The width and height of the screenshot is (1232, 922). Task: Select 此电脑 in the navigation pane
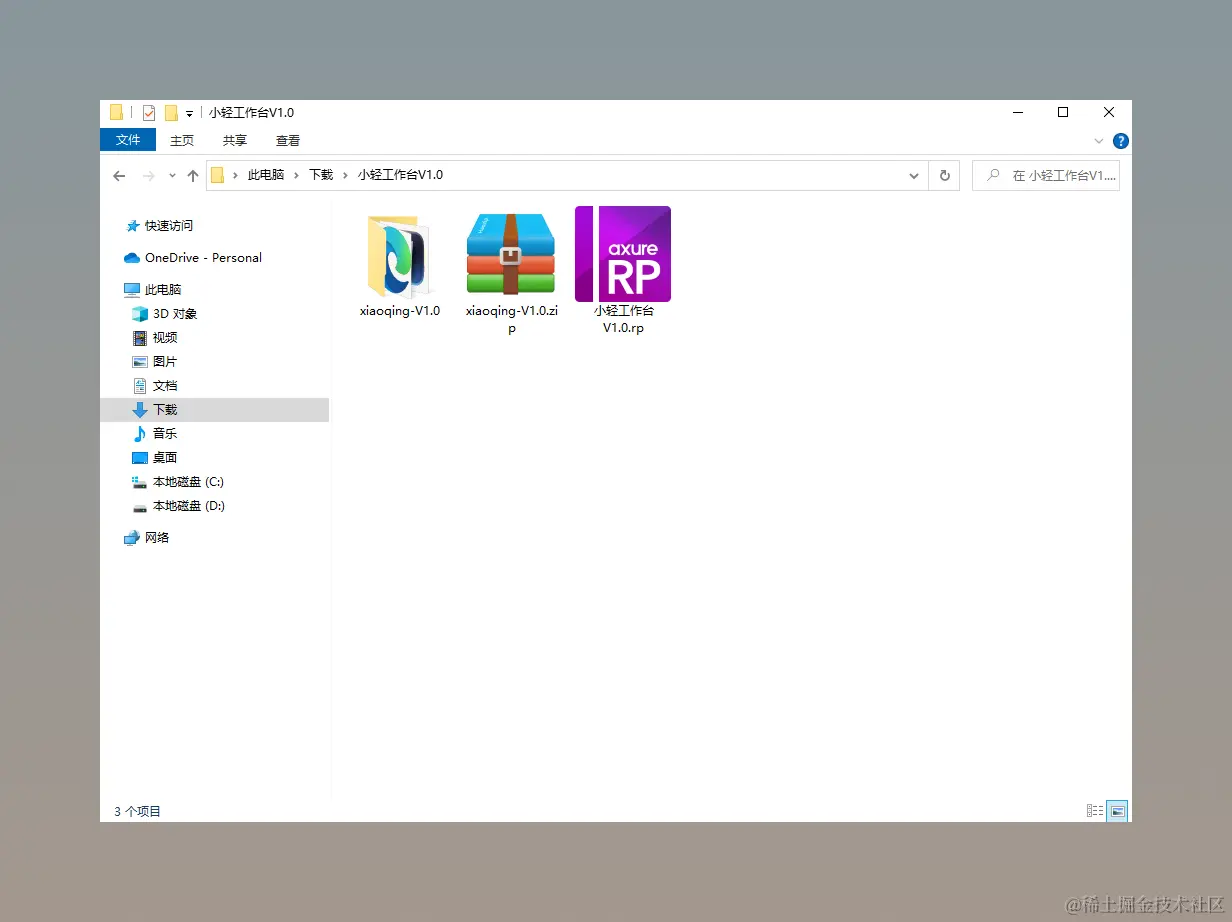click(153, 290)
